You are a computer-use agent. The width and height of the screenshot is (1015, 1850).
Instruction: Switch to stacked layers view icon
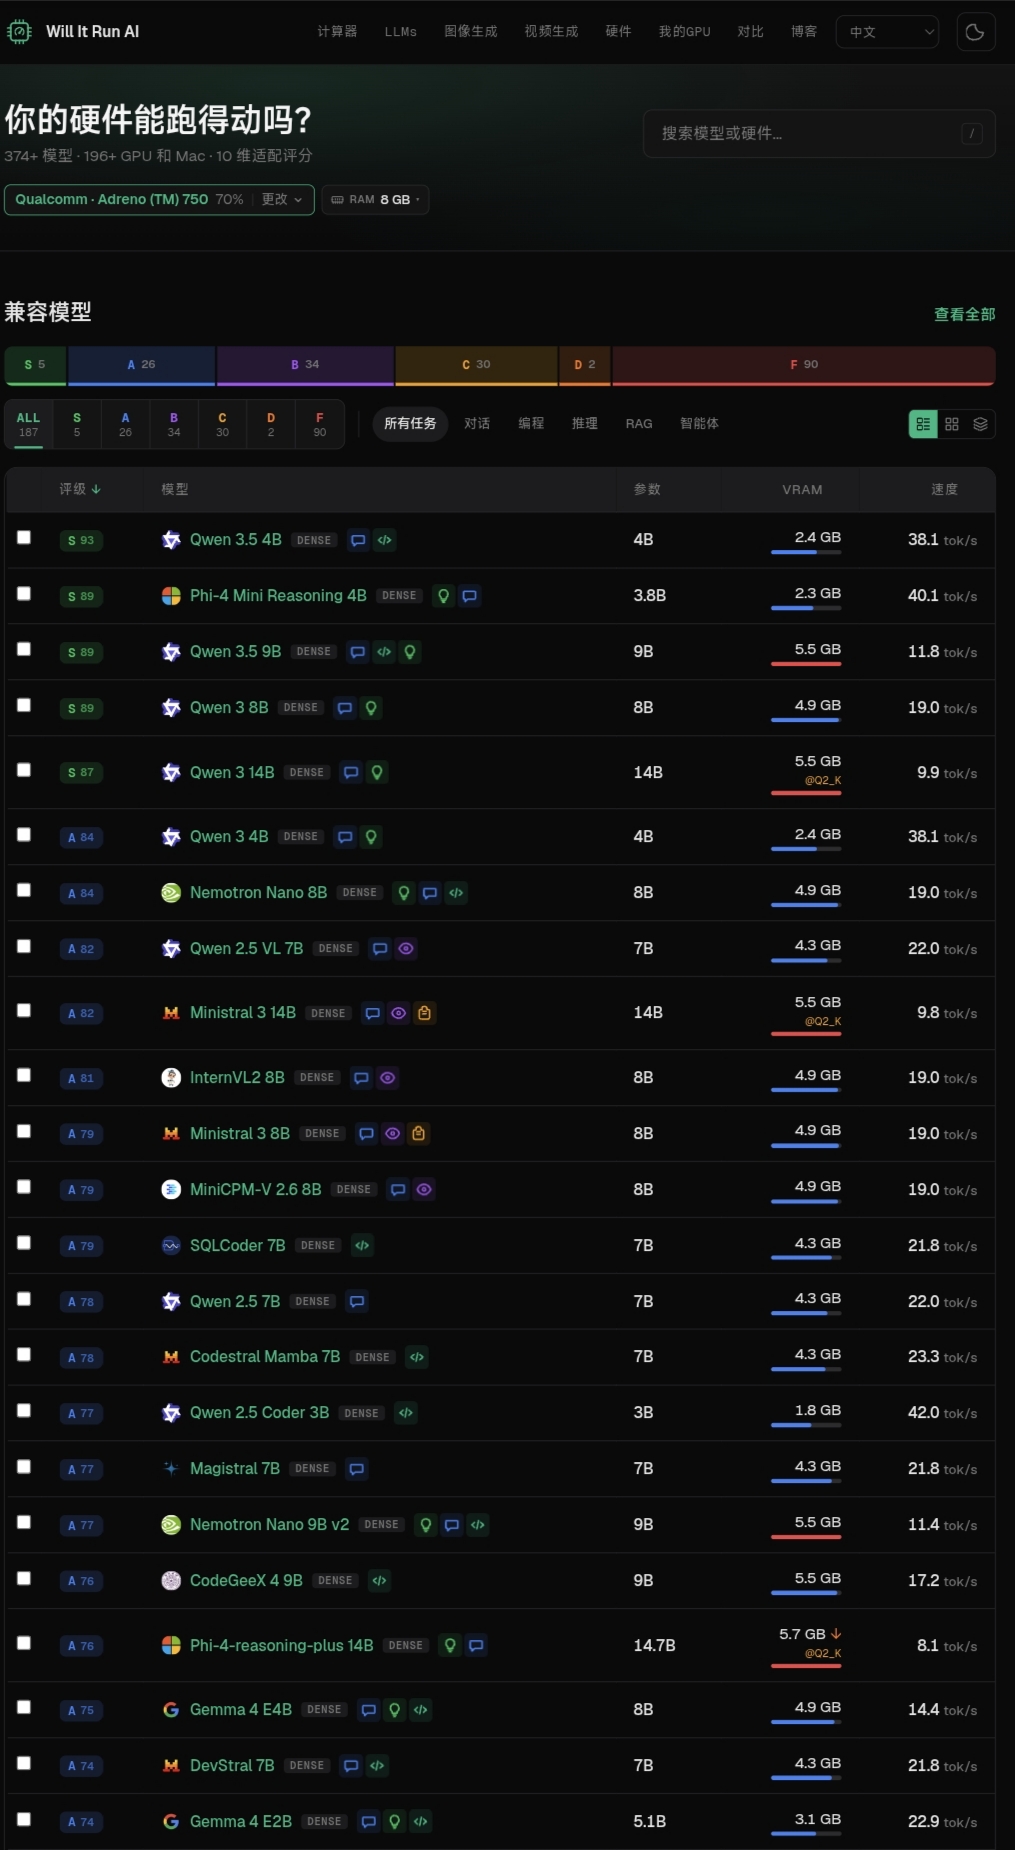coord(981,424)
